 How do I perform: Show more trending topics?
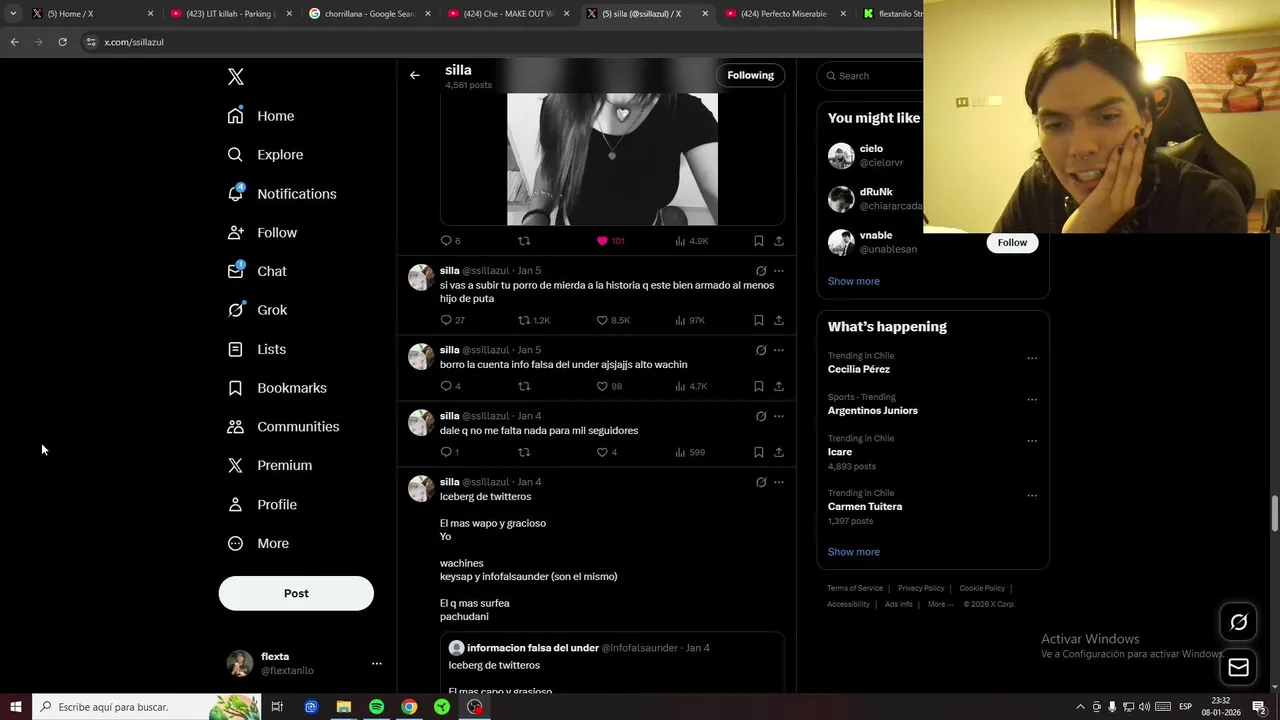tap(854, 552)
